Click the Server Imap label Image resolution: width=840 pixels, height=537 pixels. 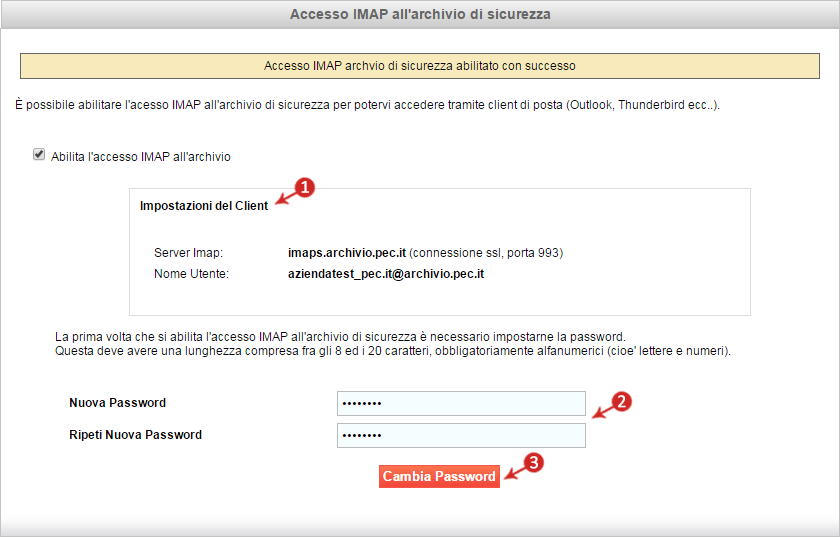[x=188, y=253]
